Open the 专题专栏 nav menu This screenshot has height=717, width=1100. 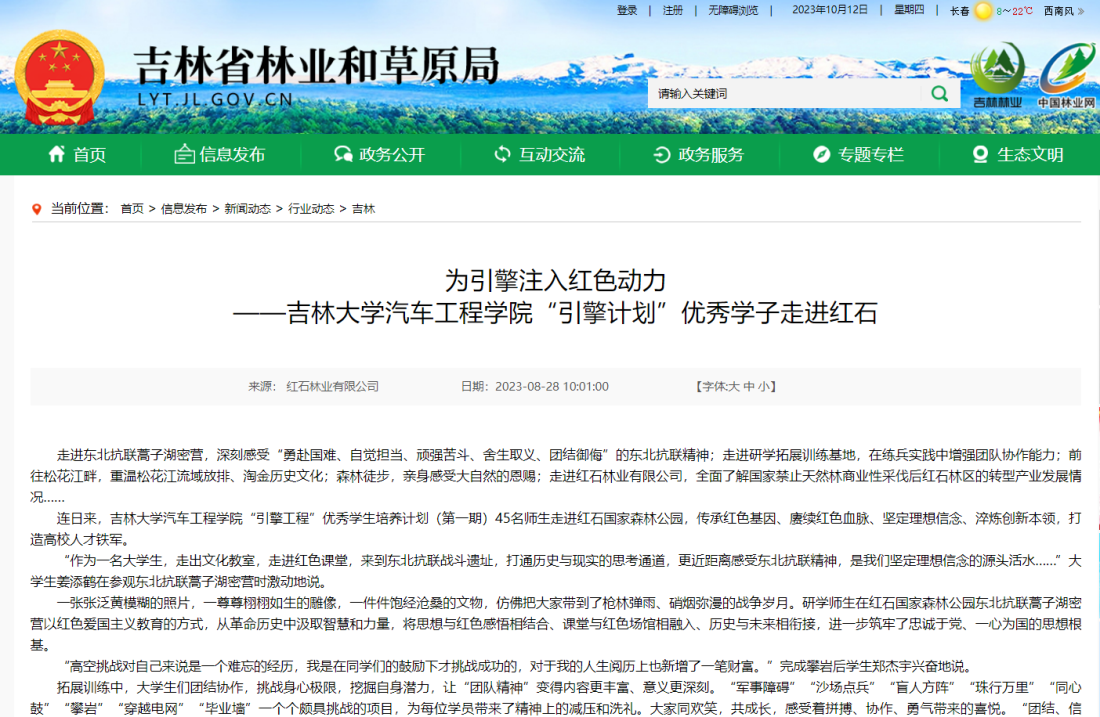(858, 154)
